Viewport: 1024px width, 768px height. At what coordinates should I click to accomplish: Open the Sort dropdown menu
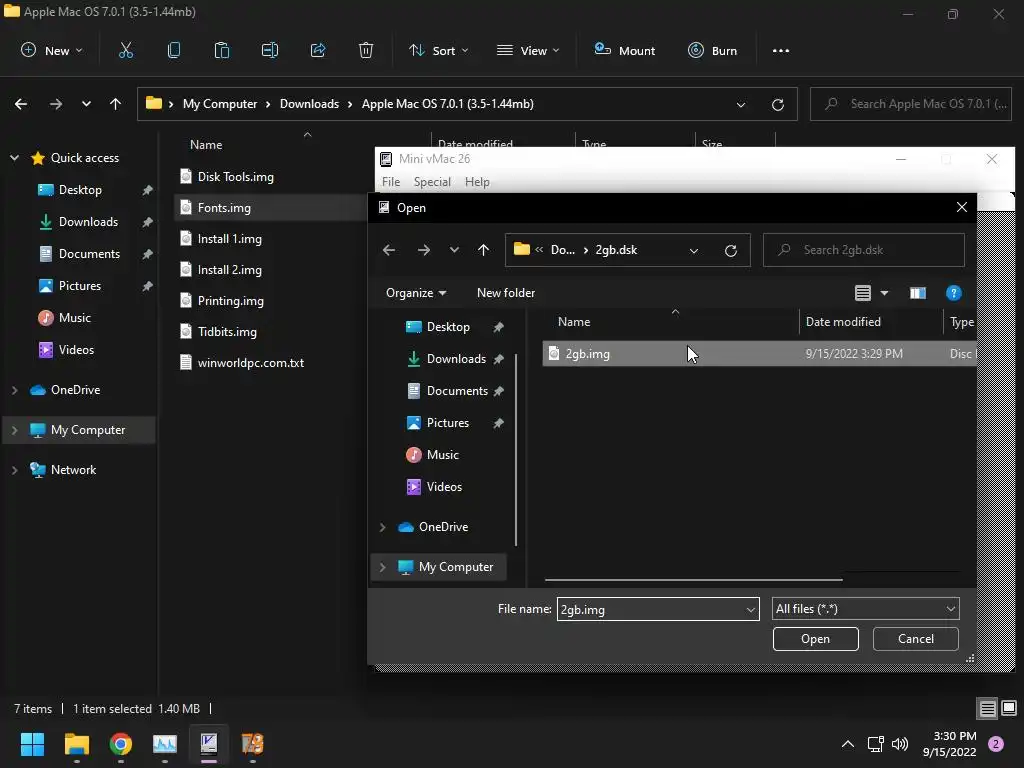click(439, 50)
